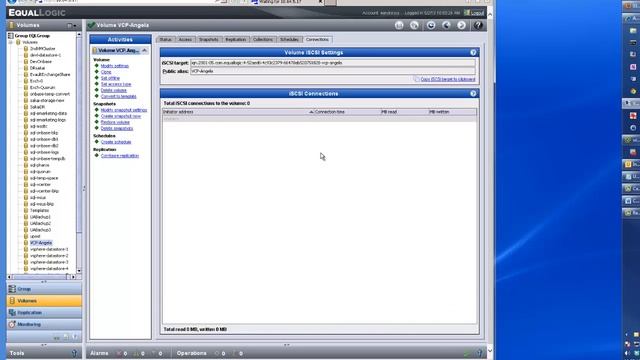The height and width of the screenshot is (360, 640).
Task: Click the Monitoring navigation icon
Action: click(x=12, y=324)
